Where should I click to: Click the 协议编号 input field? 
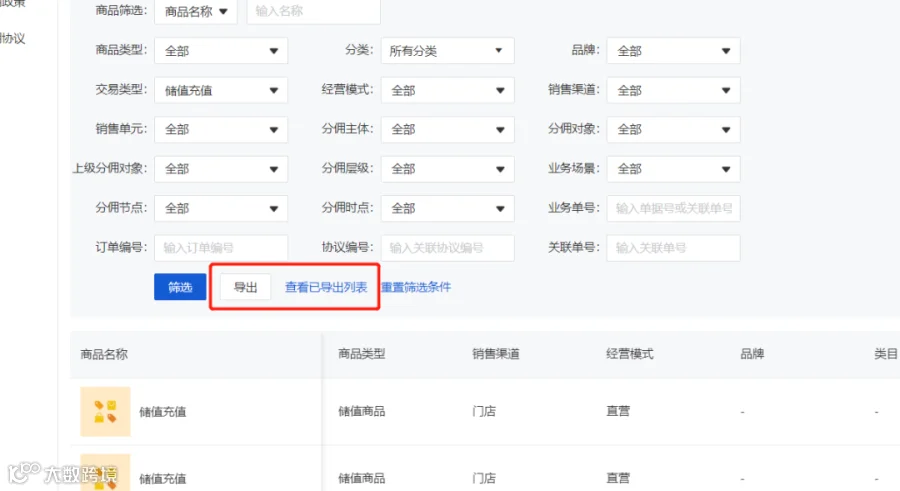coord(448,248)
